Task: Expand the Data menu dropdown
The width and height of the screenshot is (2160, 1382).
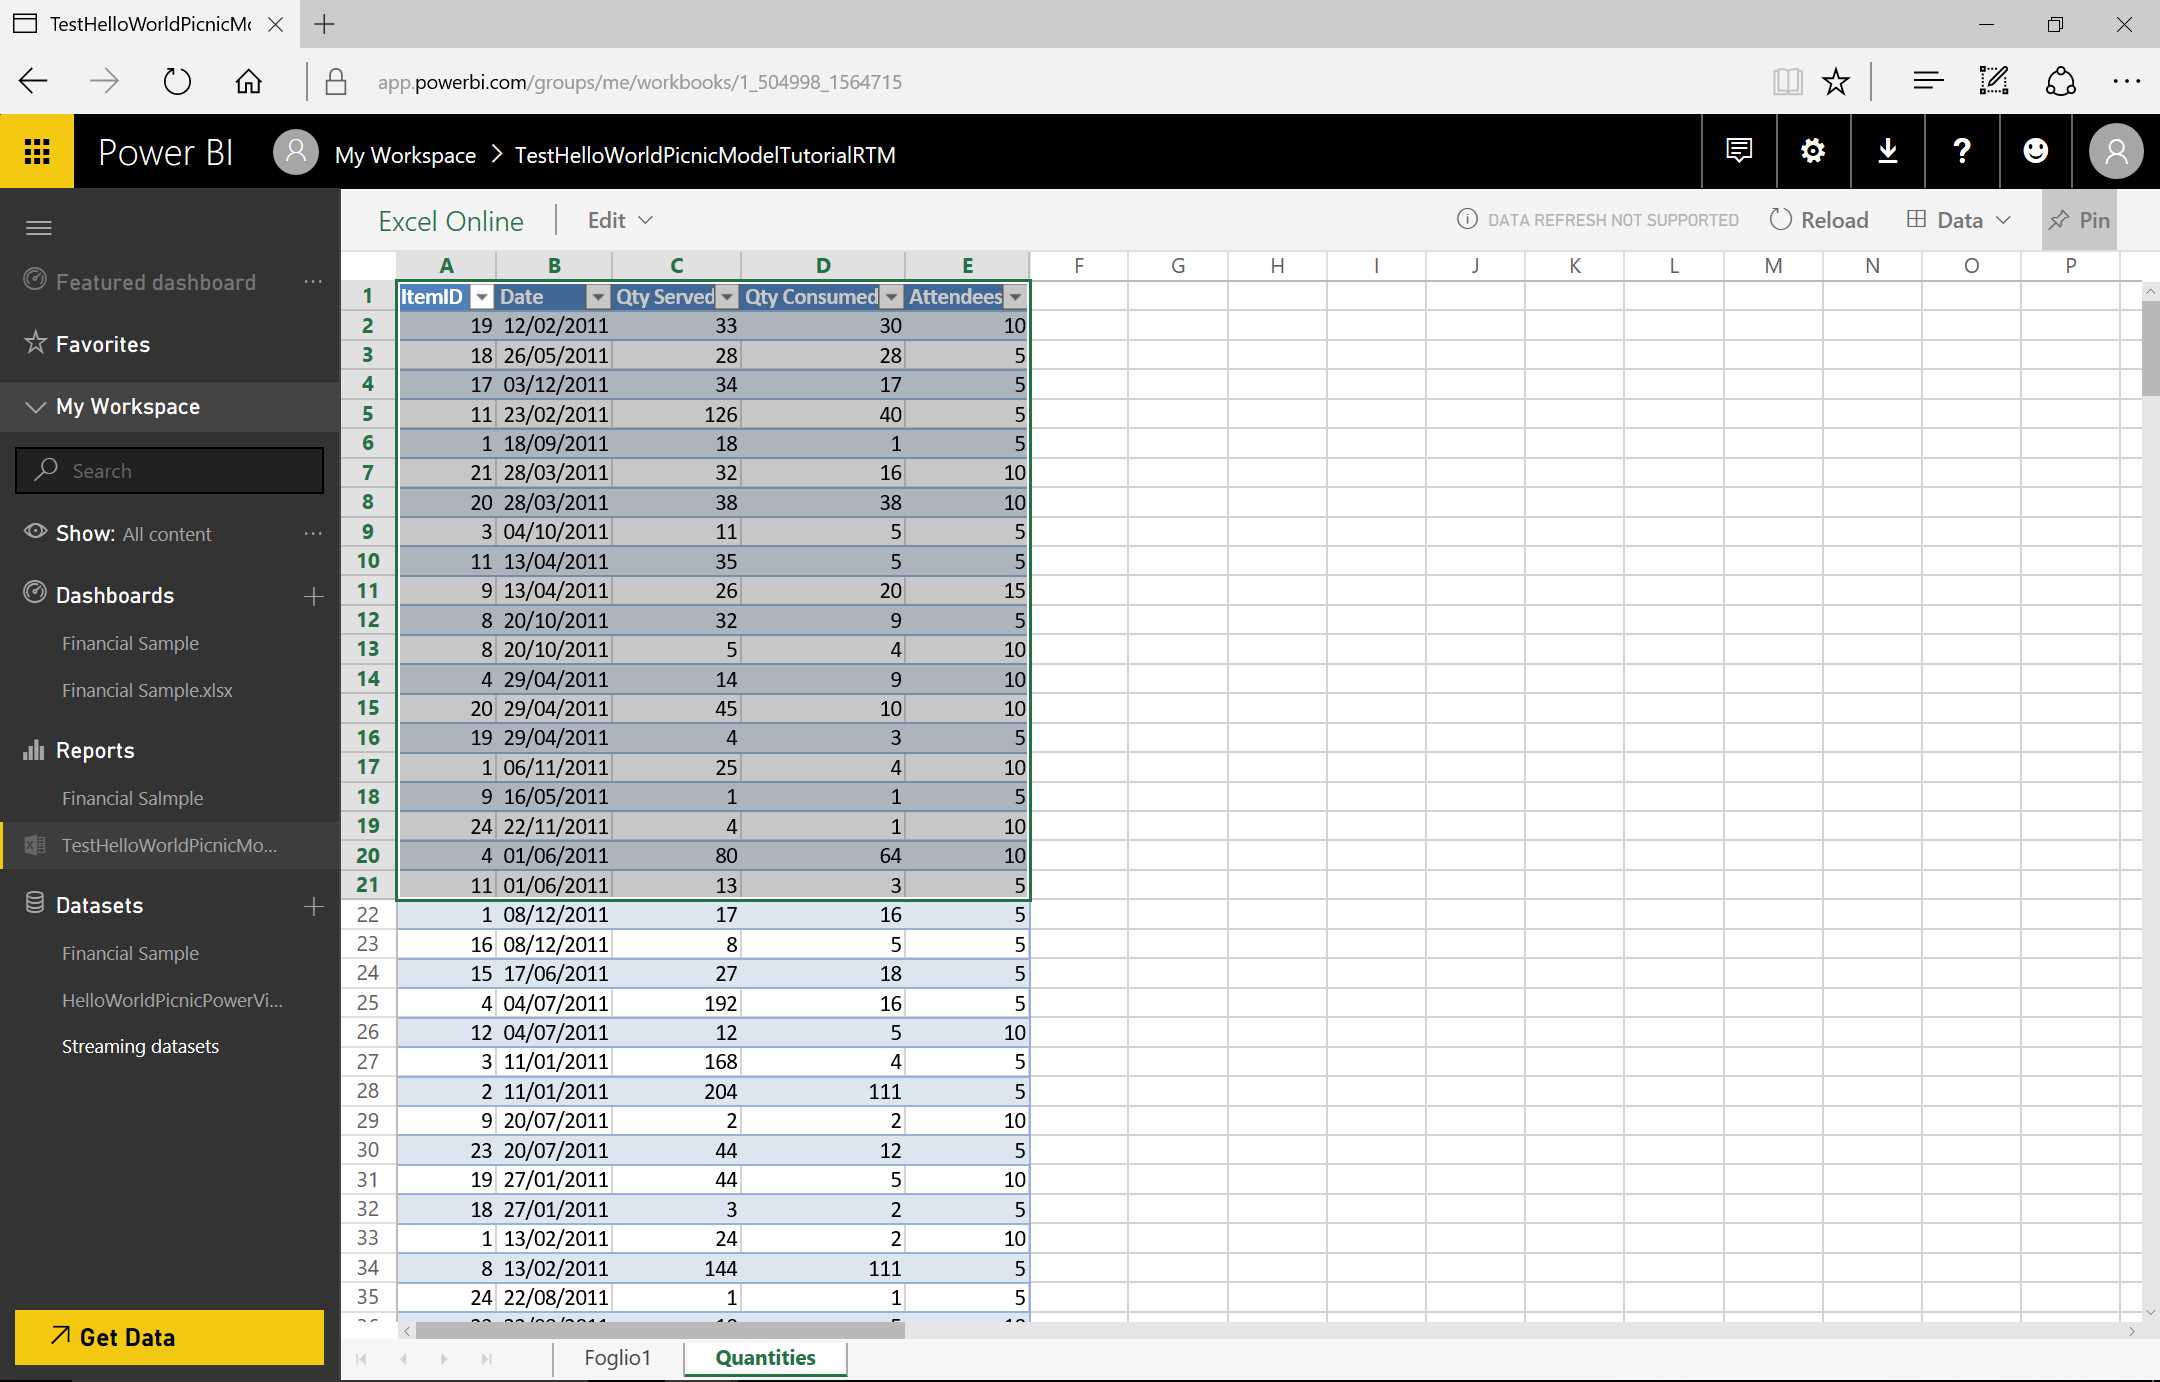Action: [x=2005, y=219]
